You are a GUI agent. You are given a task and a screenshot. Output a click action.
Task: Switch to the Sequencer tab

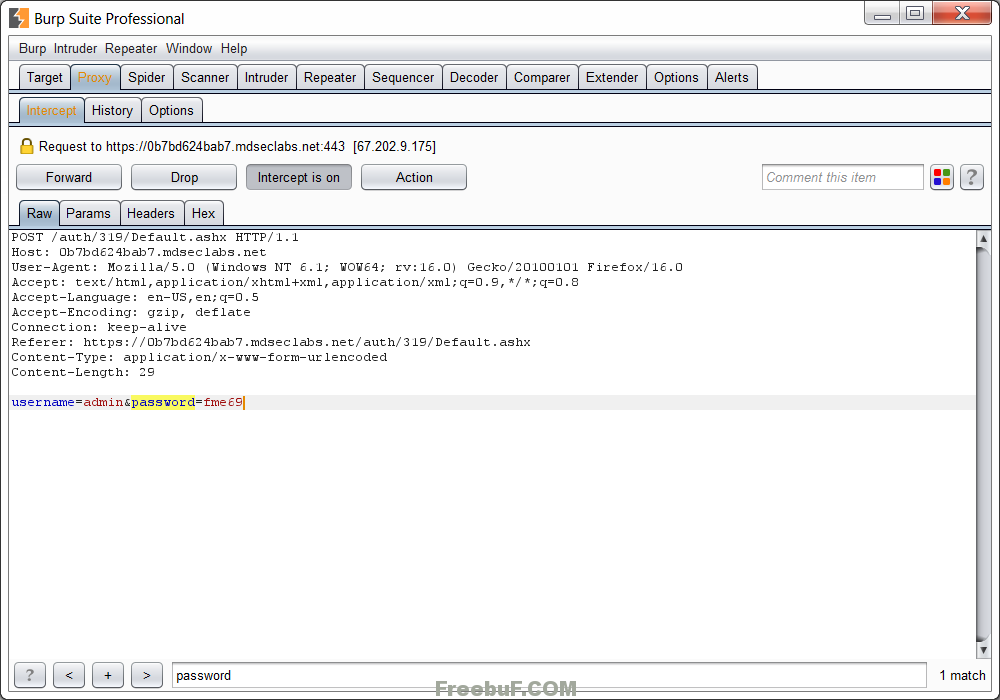pos(403,77)
